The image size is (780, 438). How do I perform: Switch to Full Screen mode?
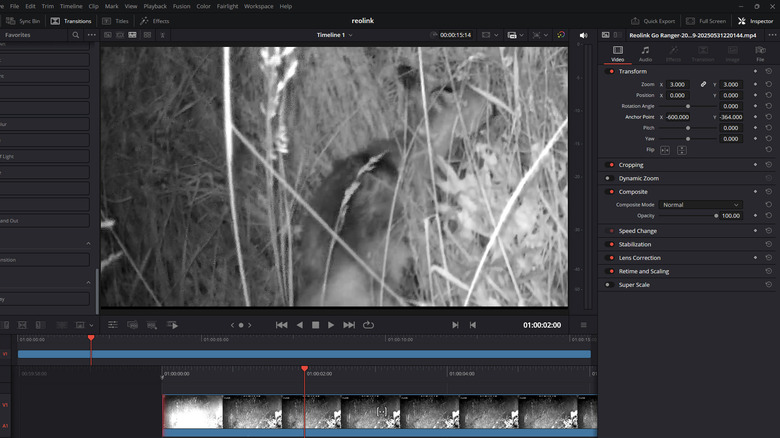706,21
